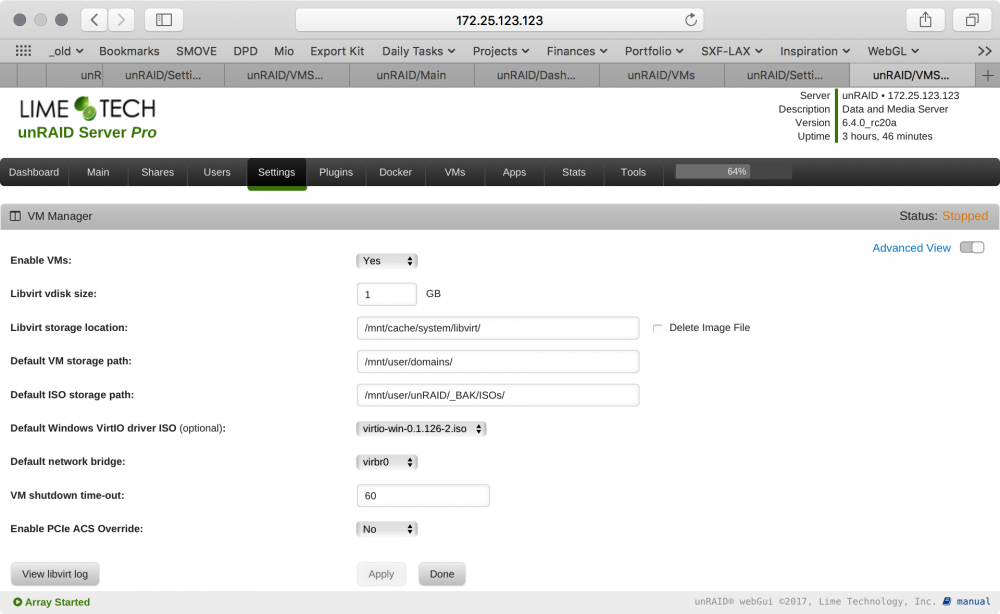The width and height of the screenshot is (1000, 614).
Task: Open the Shares menu tab
Action: 158,172
